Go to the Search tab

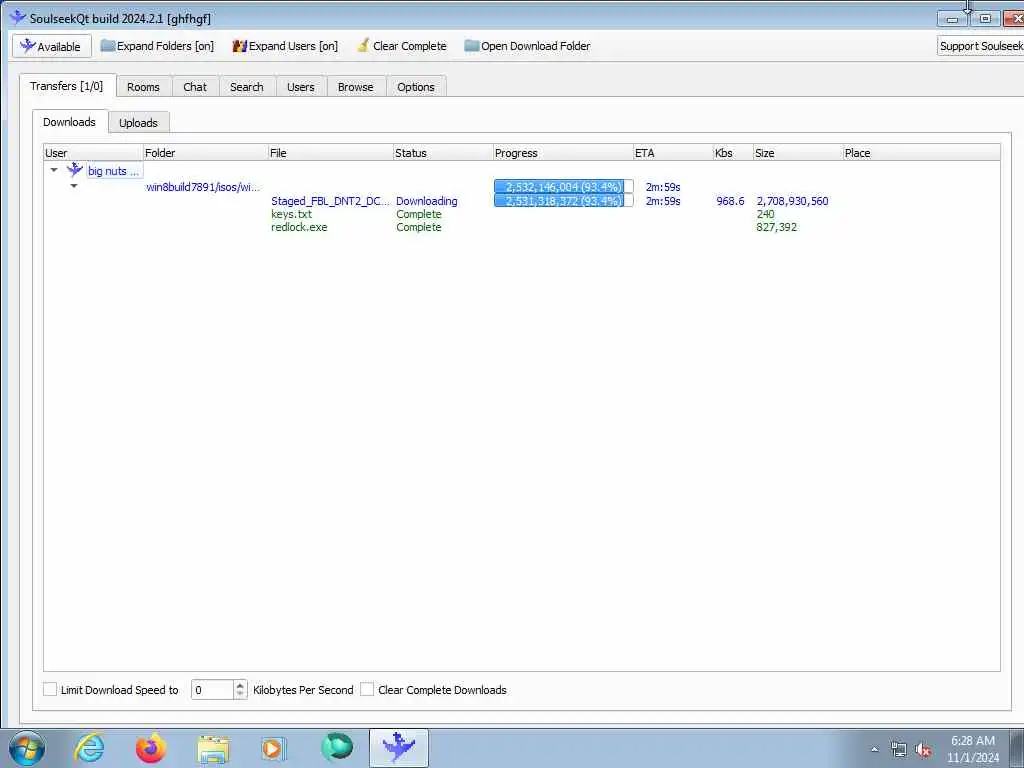pos(247,87)
